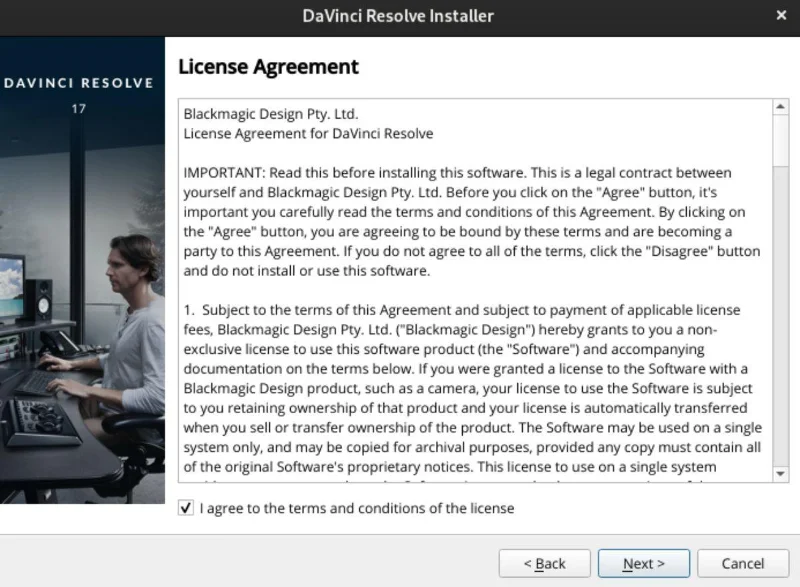This screenshot has height=587, width=800.
Task: Click the 'Blackmagic Design Pty. Ltd.' first line
Action: coord(271,114)
